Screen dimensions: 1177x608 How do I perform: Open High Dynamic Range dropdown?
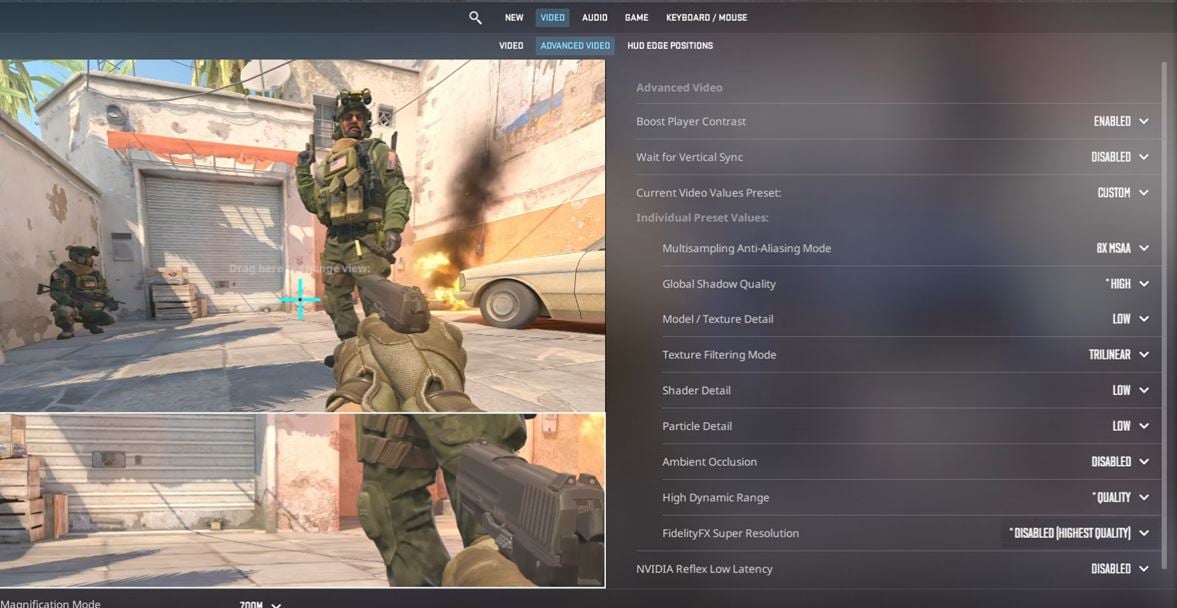1121,498
